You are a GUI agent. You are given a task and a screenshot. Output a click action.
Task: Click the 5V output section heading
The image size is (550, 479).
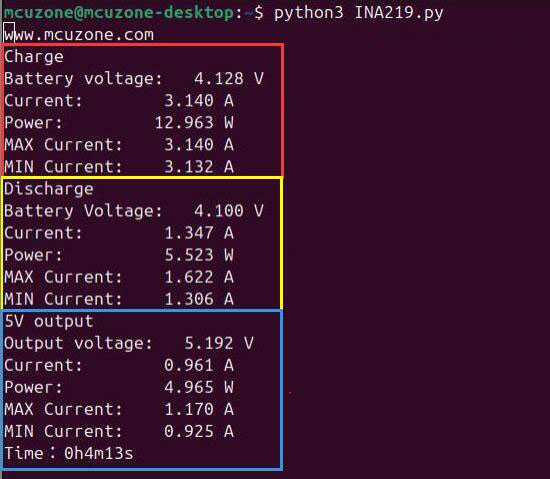tap(49, 322)
